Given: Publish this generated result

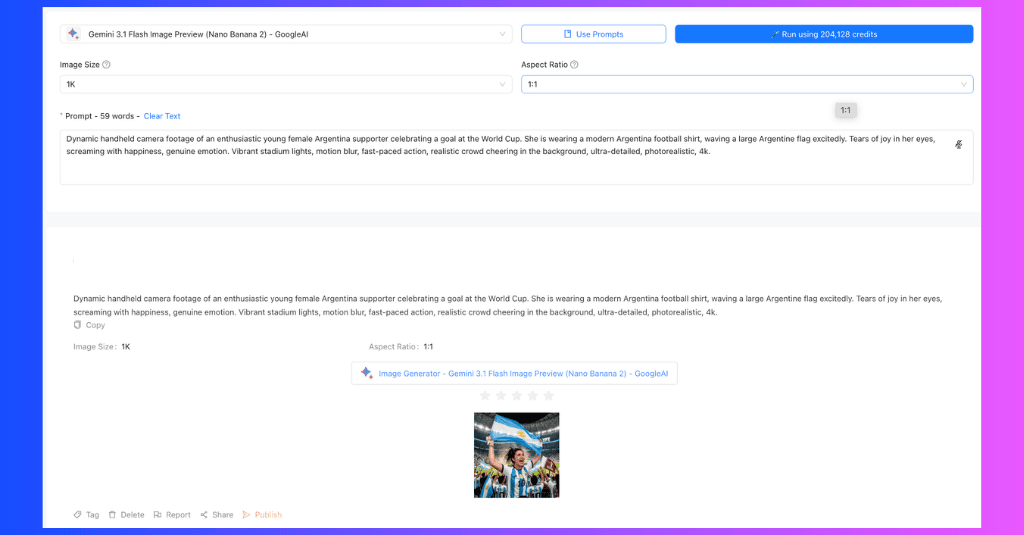Looking at the screenshot, I should coord(262,515).
